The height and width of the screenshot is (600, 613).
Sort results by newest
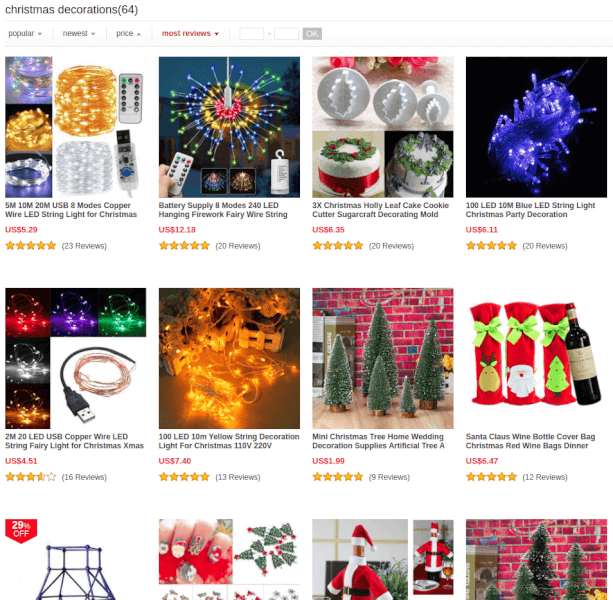79,34
